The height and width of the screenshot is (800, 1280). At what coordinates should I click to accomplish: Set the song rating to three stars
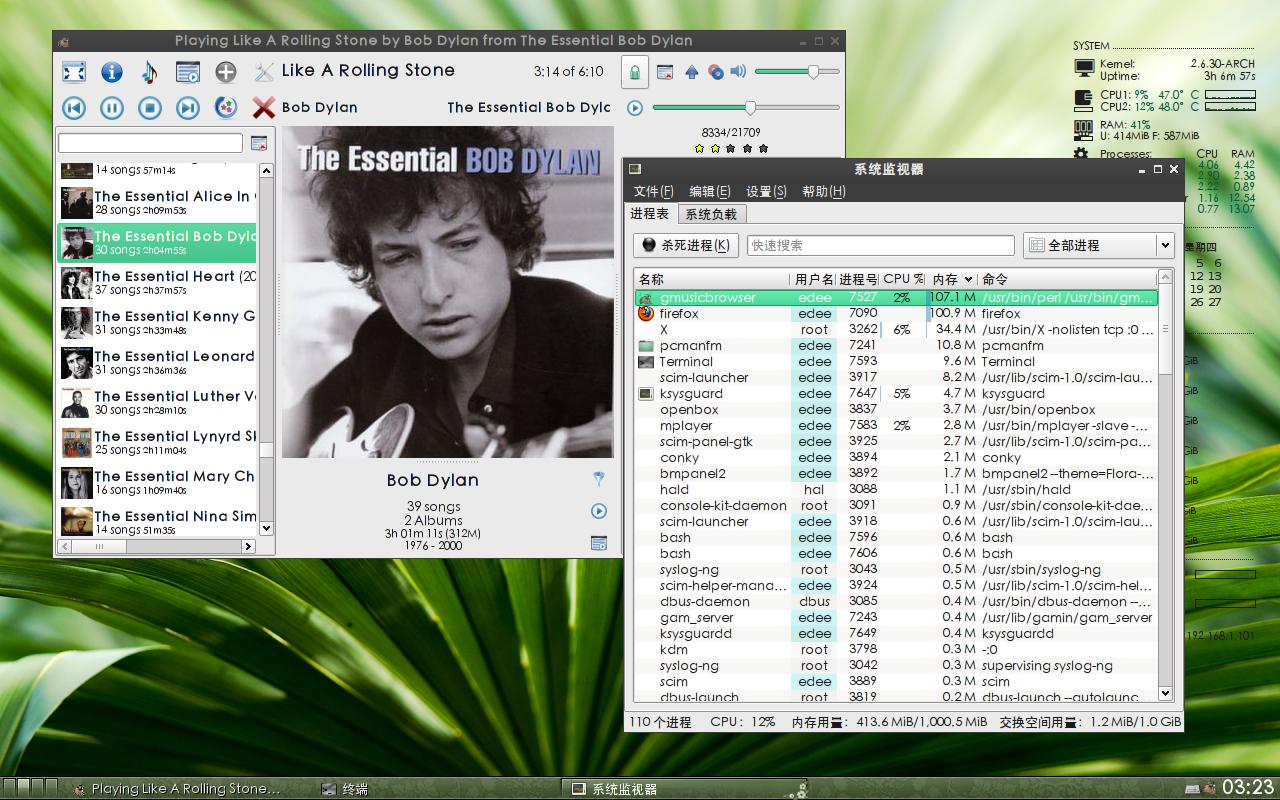click(731, 148)
